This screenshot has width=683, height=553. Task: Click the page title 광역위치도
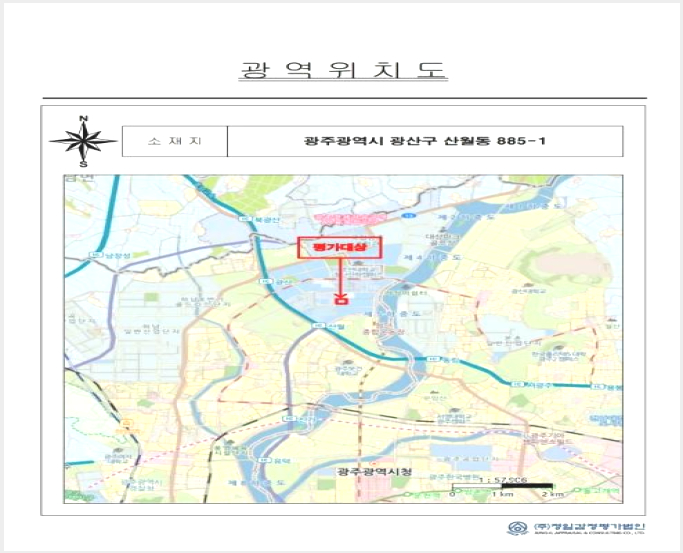pos(343,71)
